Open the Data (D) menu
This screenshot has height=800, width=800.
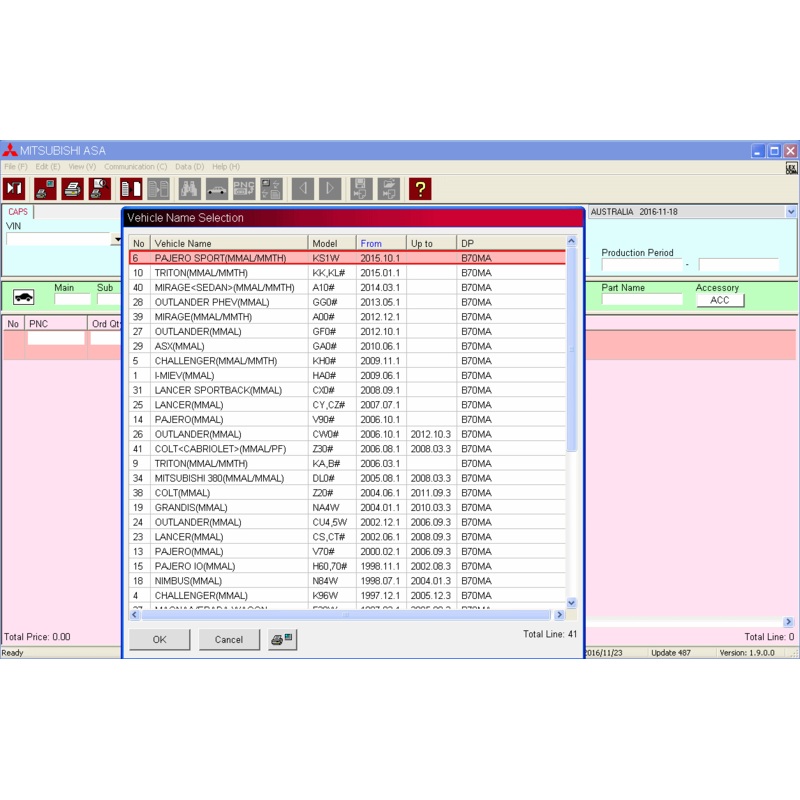pyautogui.click(x=189, y=167)
